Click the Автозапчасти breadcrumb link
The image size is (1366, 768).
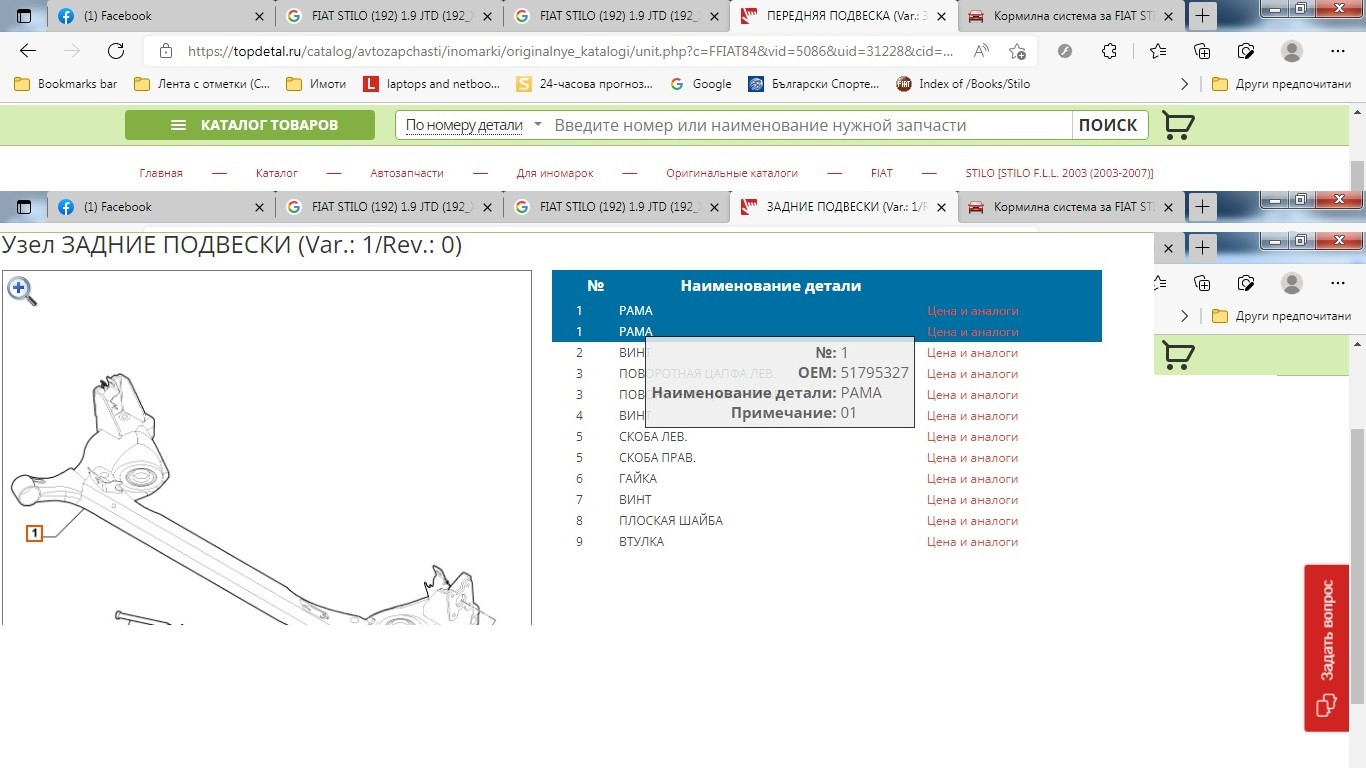(x=406, y=173)
